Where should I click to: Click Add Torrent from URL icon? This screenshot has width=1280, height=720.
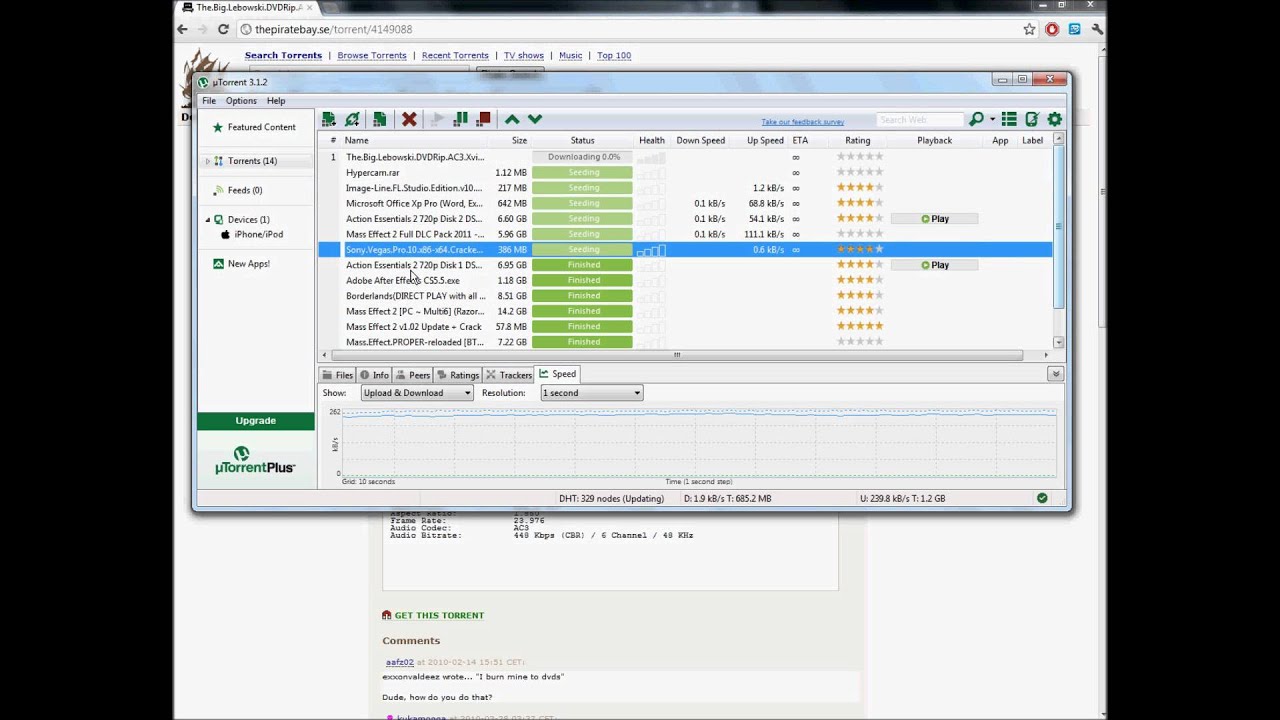pos(353,119)
